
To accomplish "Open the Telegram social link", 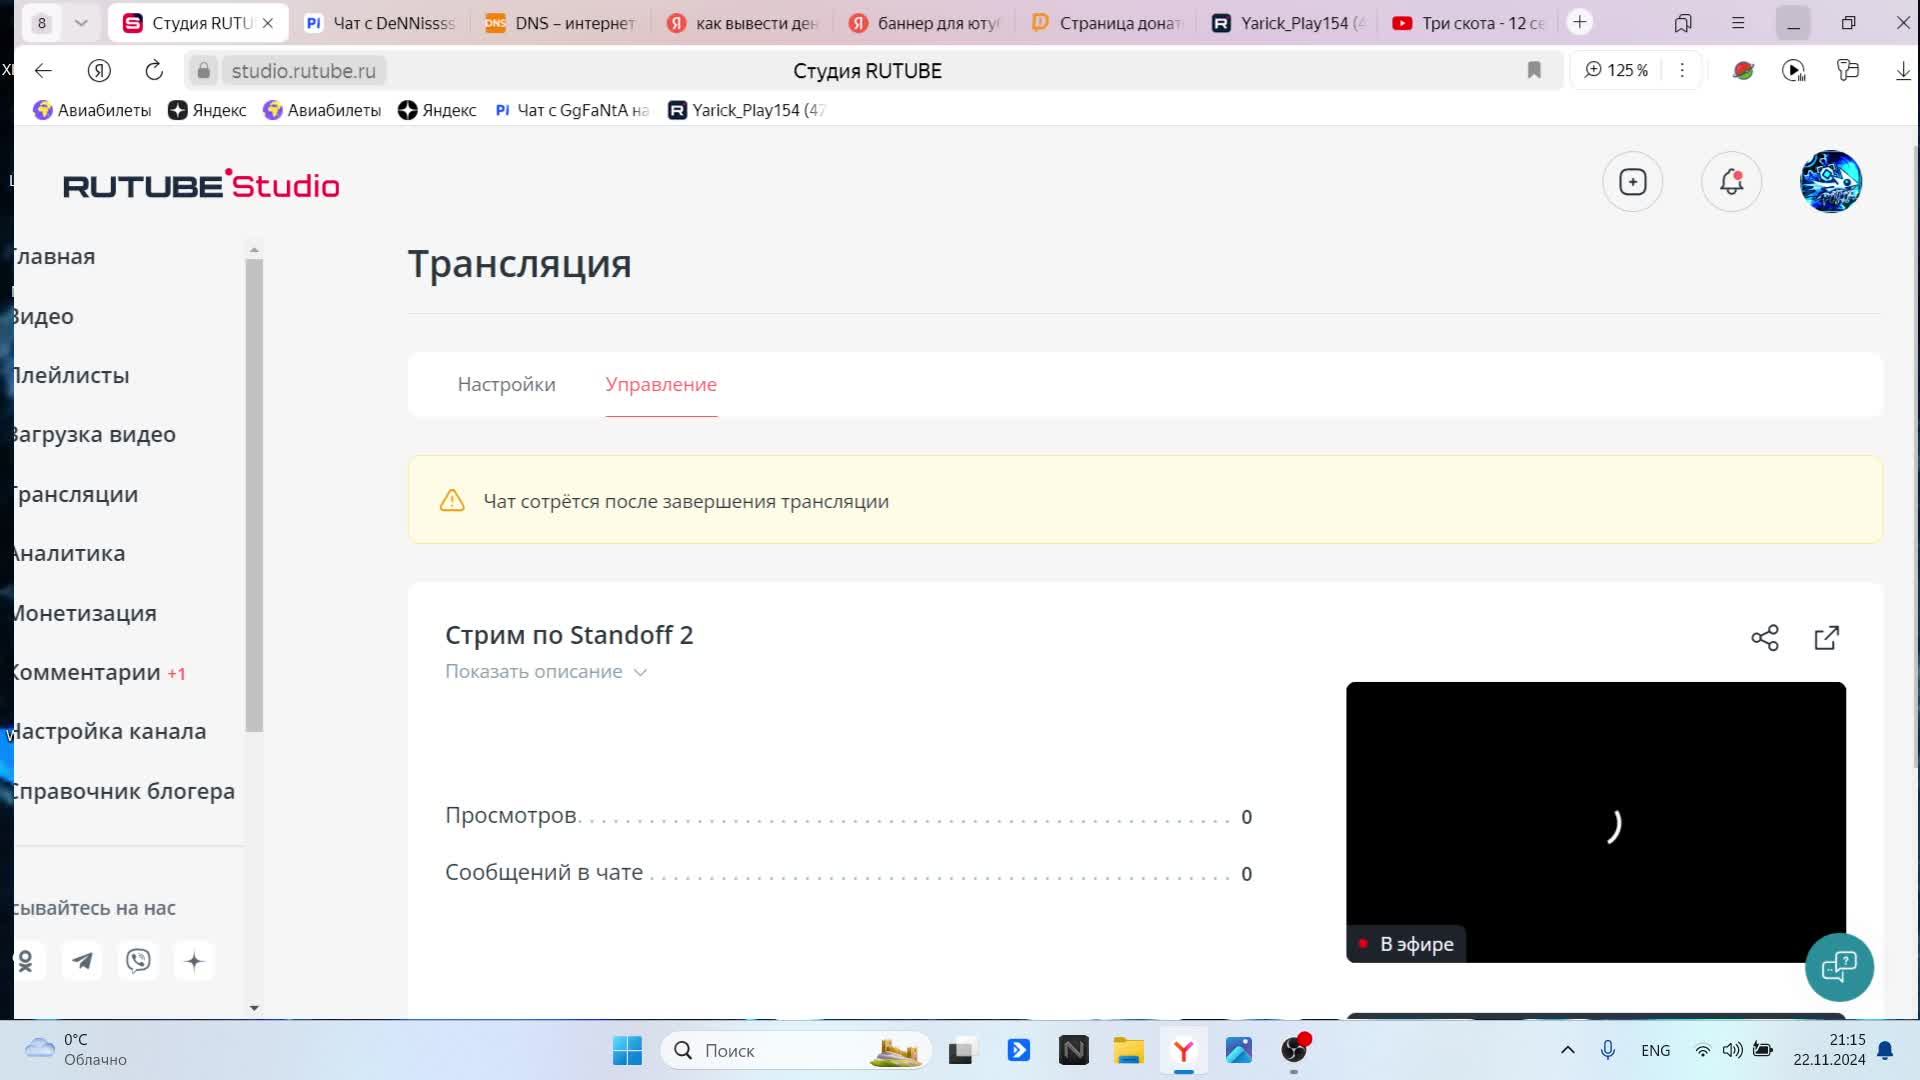I will coord(82,961).
